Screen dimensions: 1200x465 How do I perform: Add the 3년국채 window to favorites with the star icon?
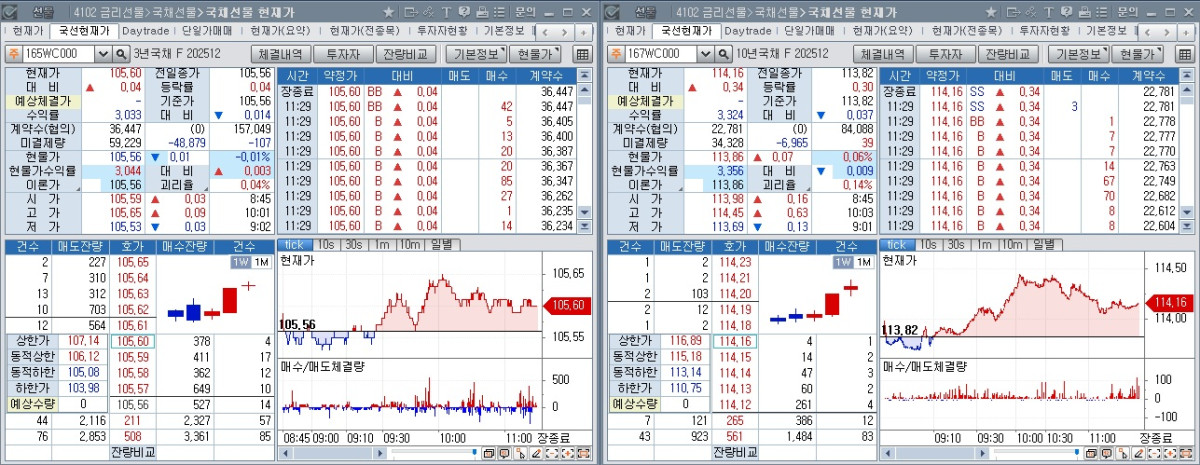tap(389, 12)
